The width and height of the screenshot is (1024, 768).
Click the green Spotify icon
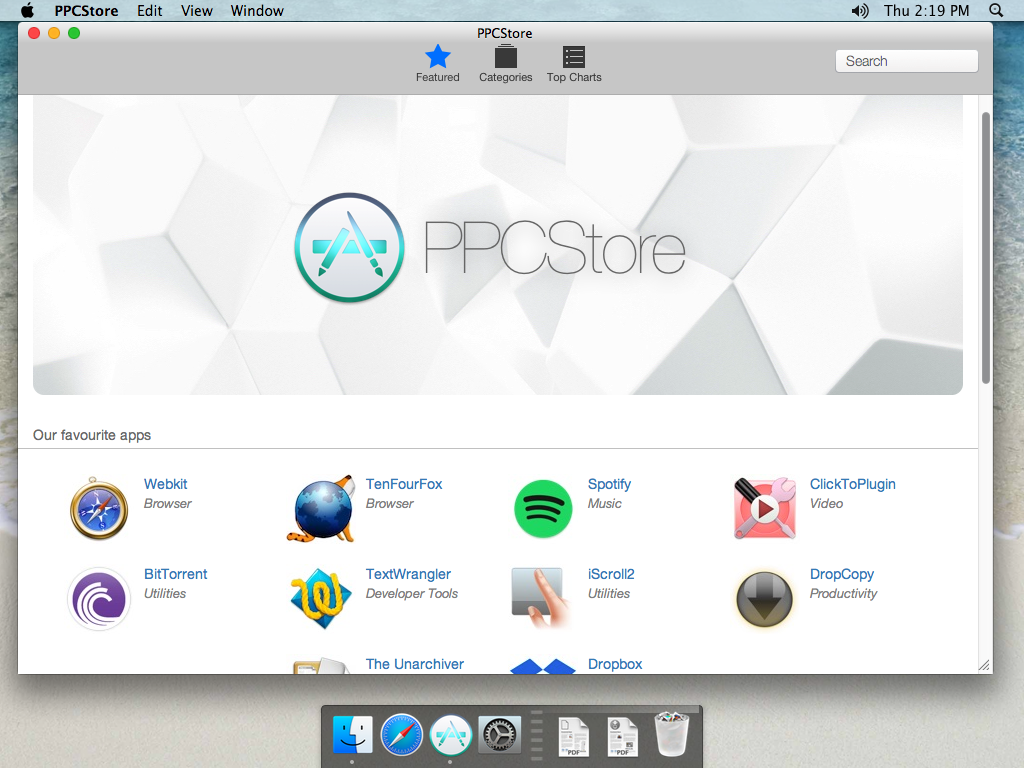[543, 509]
